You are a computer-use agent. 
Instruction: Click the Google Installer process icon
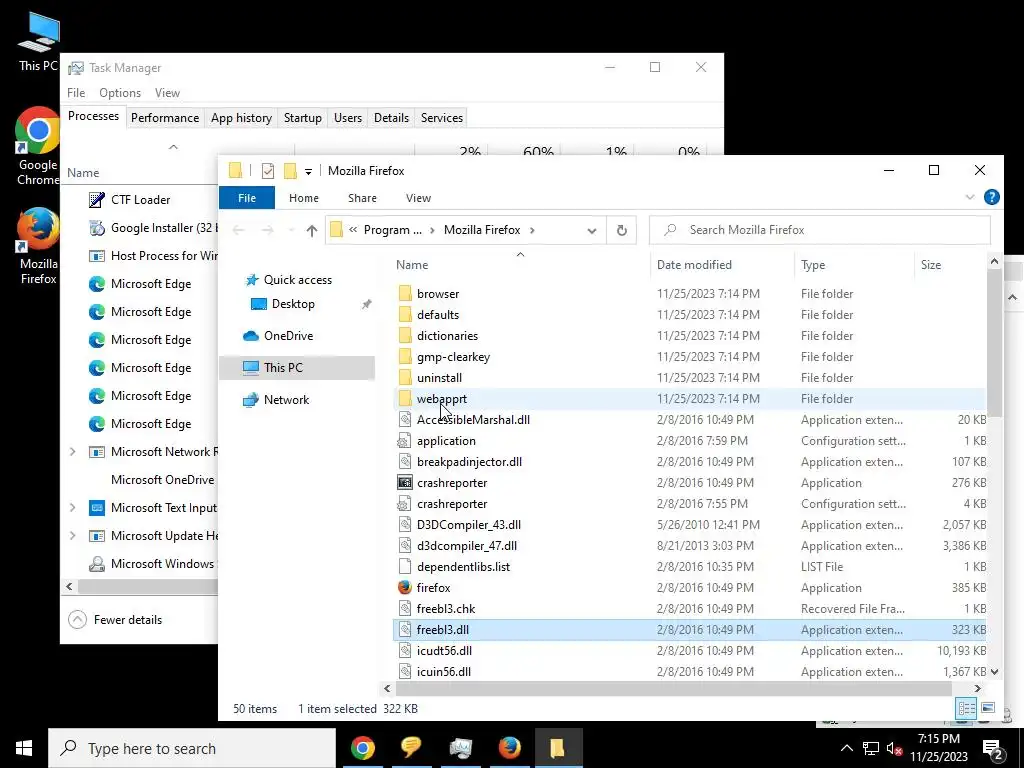click(x=97, y=228)
